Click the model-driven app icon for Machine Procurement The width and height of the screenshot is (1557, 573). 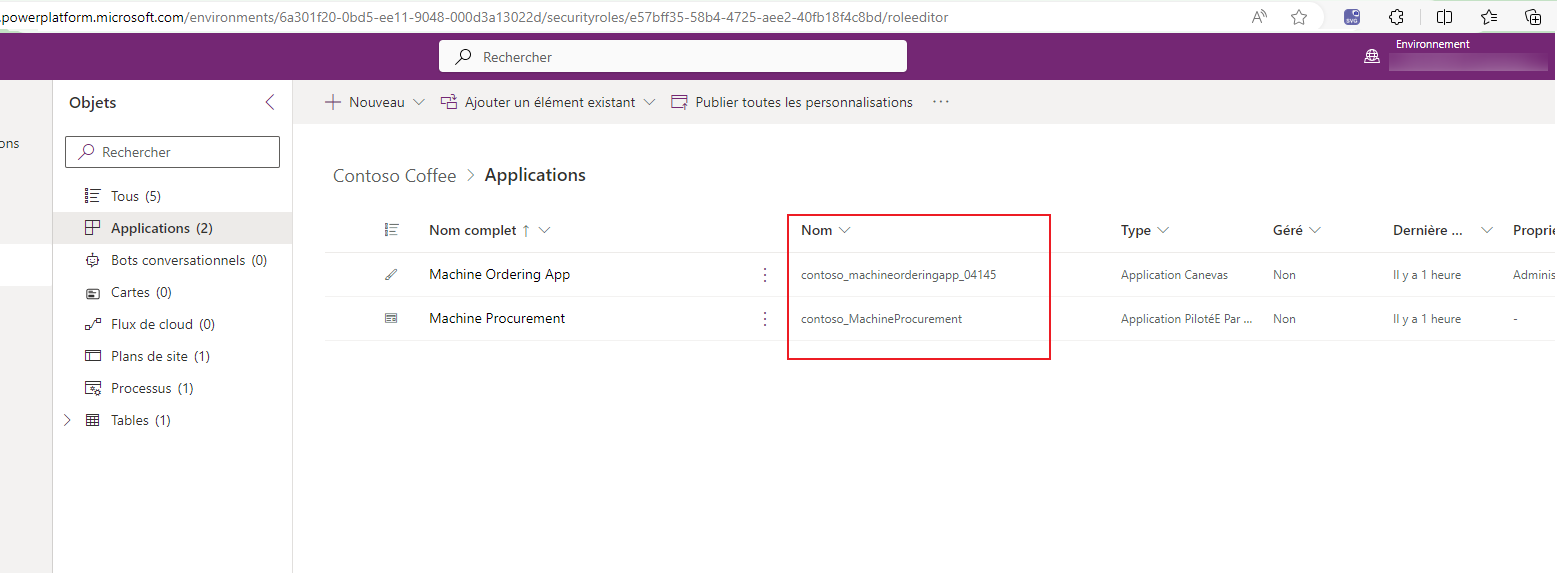(x=391, y=318)
